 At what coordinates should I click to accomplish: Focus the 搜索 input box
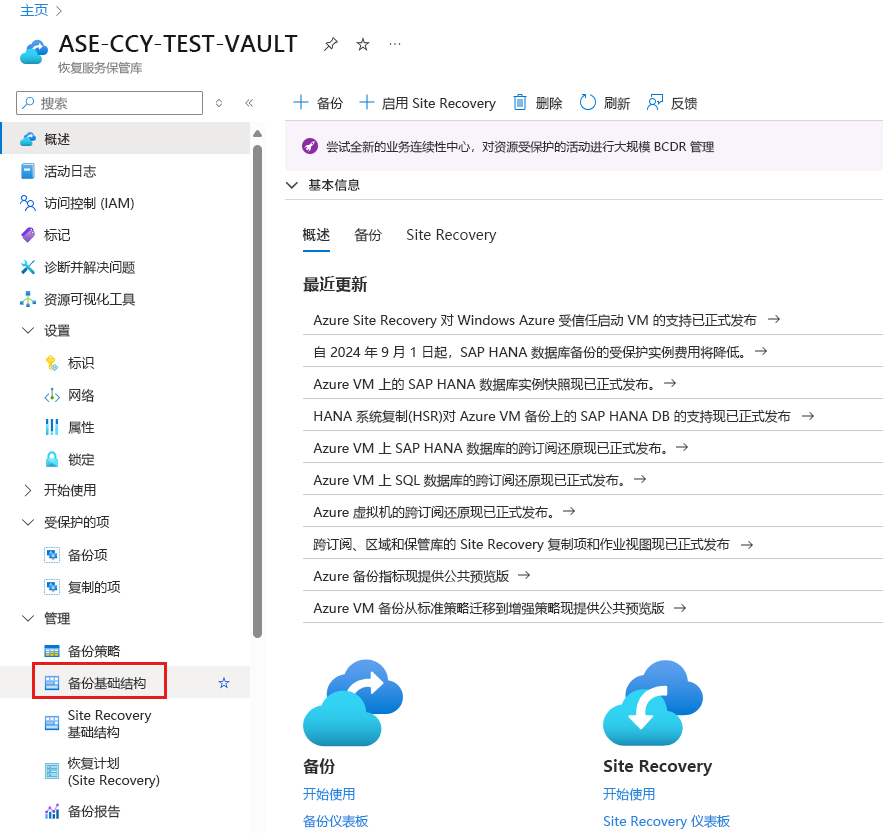(109, 103)
